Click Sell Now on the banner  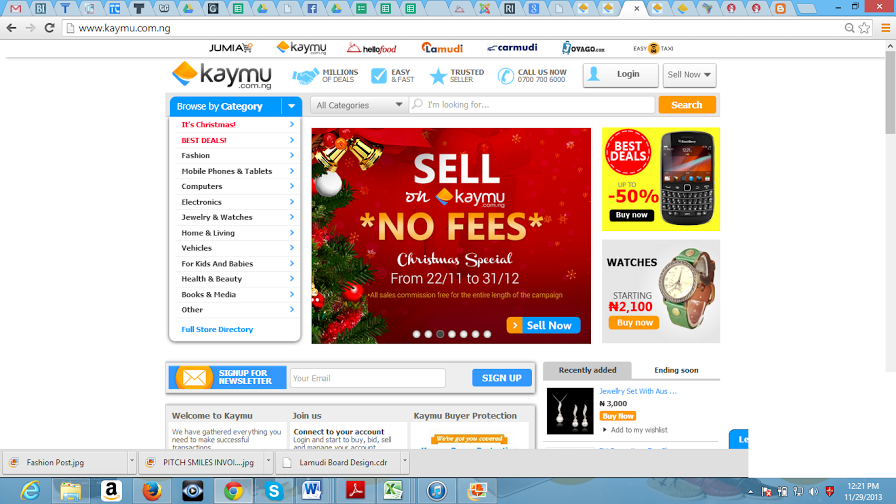(x=543, y=325)
